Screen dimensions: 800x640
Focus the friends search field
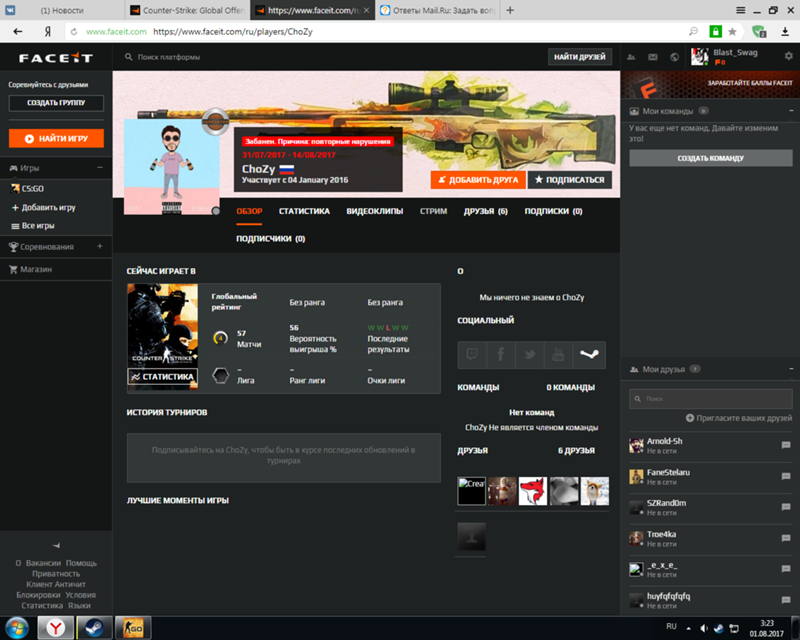tap(710, 398)
